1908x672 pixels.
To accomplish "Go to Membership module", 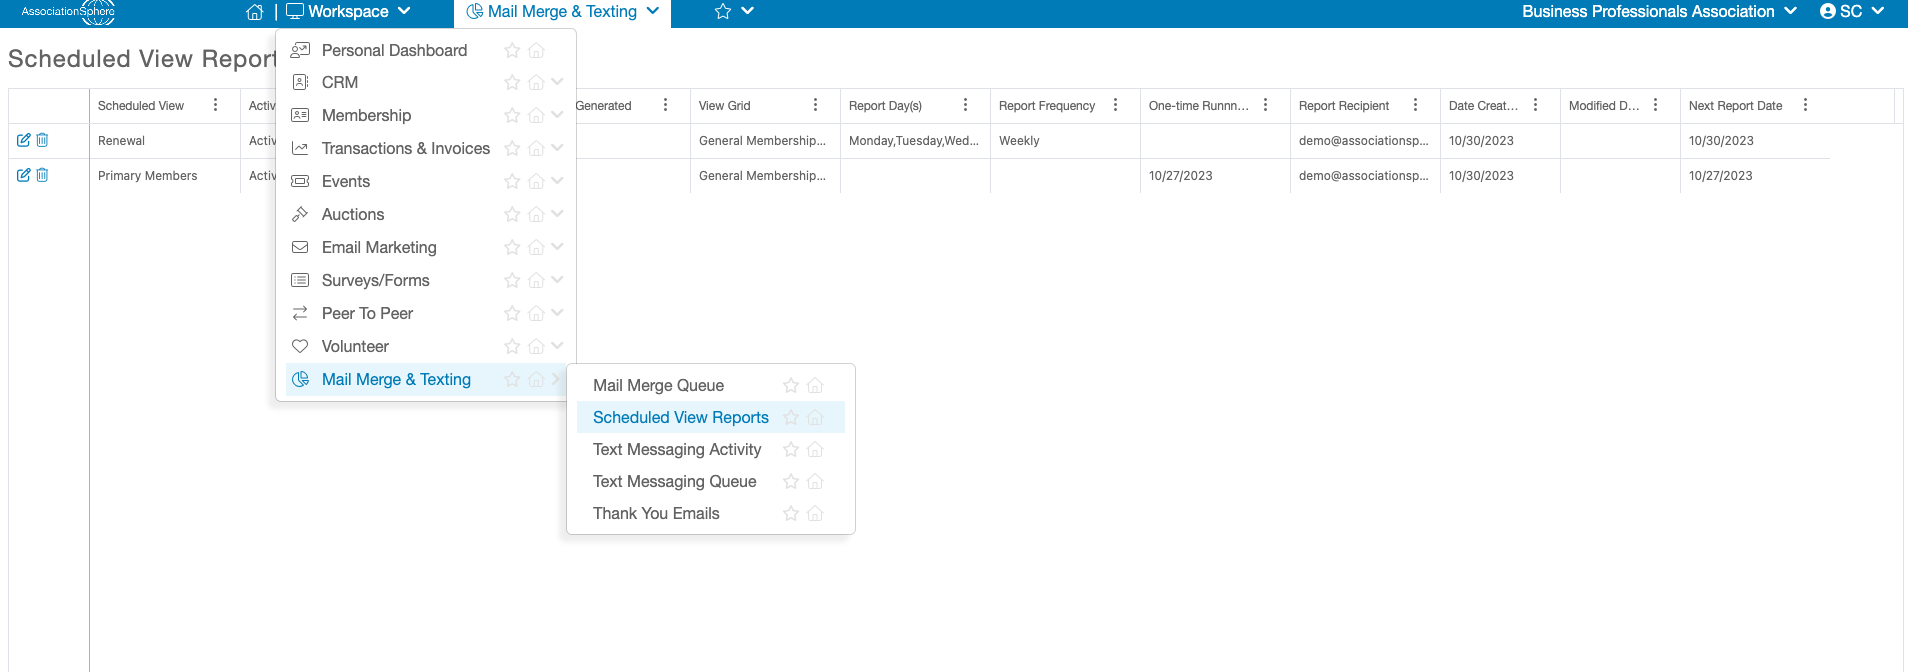I will pyautogui.click(x=366, y=115).
